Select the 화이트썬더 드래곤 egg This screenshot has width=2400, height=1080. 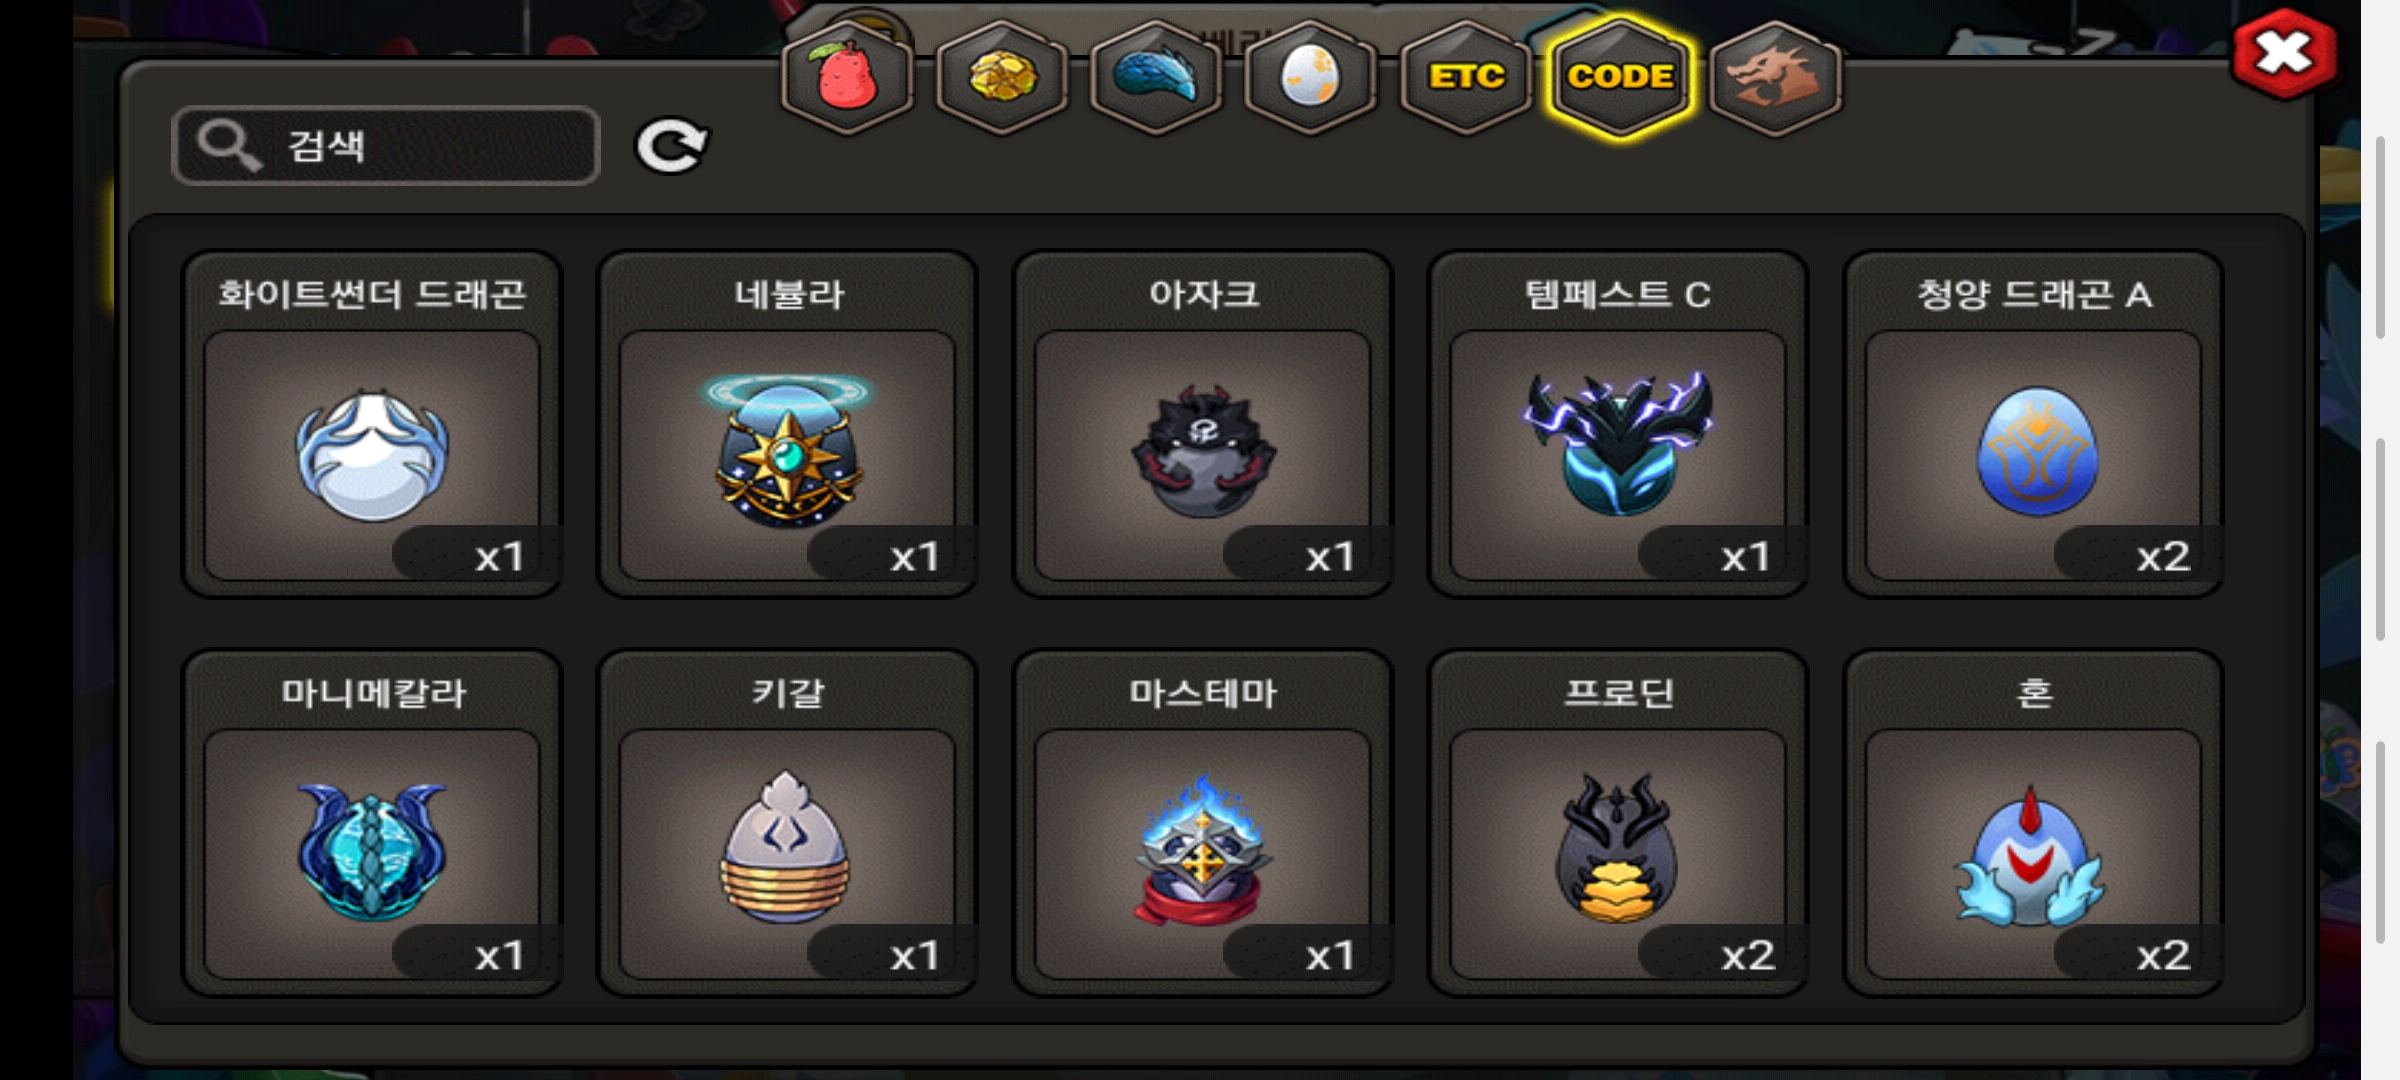(372, 424)
